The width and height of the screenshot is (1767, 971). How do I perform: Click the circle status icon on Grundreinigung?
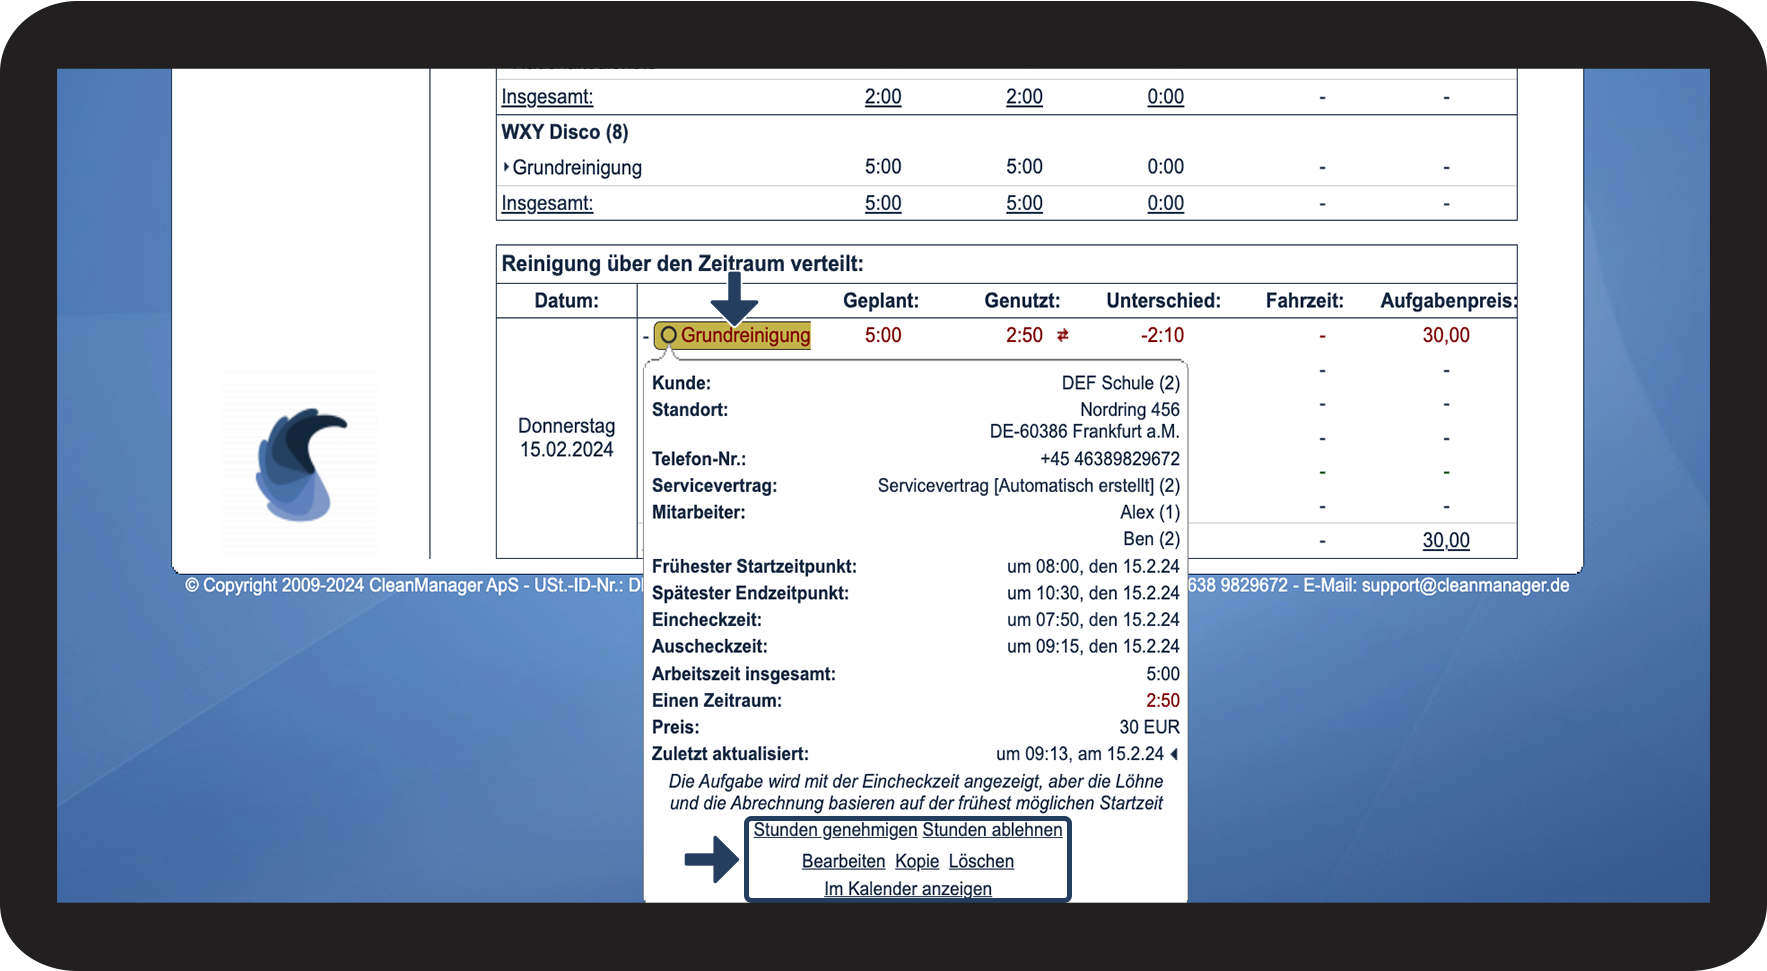[669, 335]
